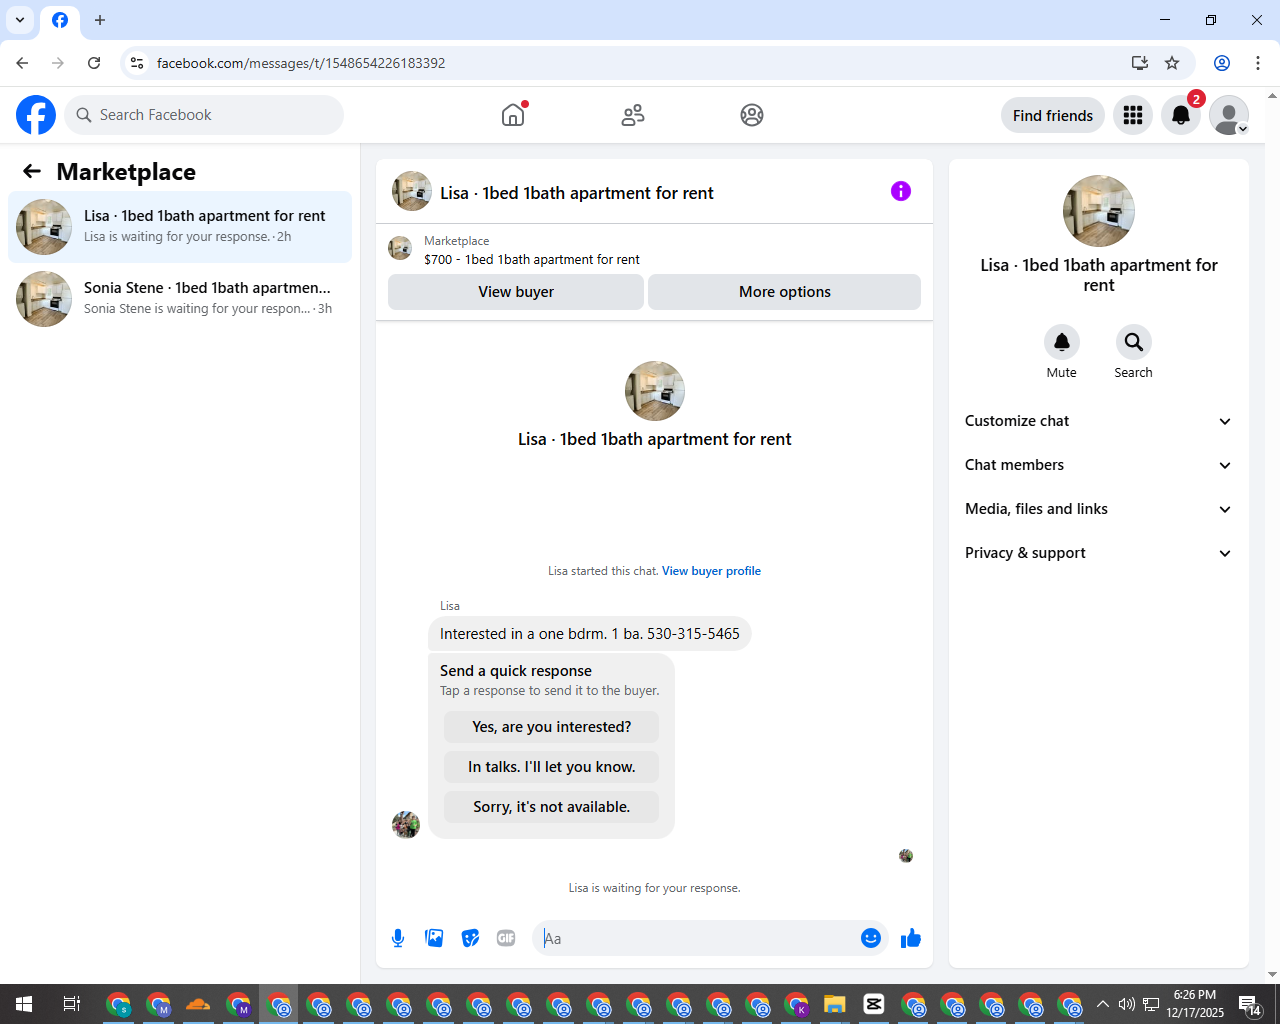Click the View buyer button
Viewport: 1280px width, 1024px height.
(x=516, y=292)
